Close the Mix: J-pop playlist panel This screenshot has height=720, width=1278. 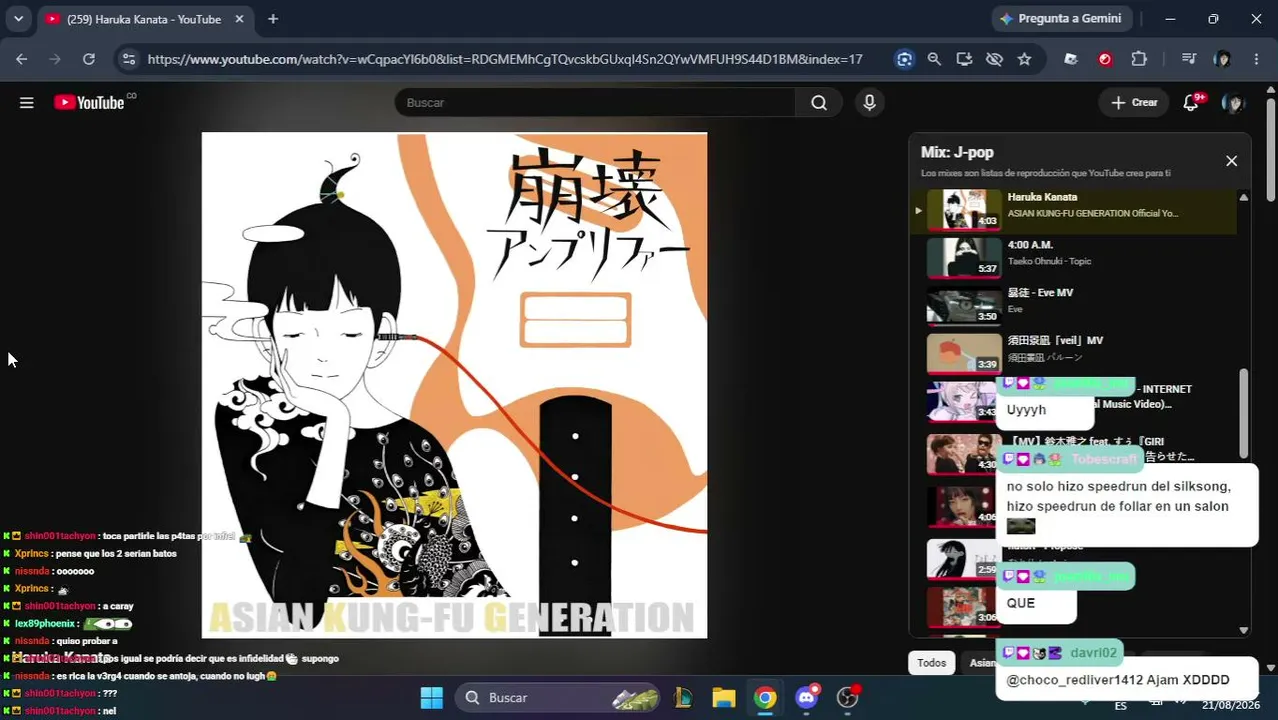pyautogui.click(x=1231, y=160)
